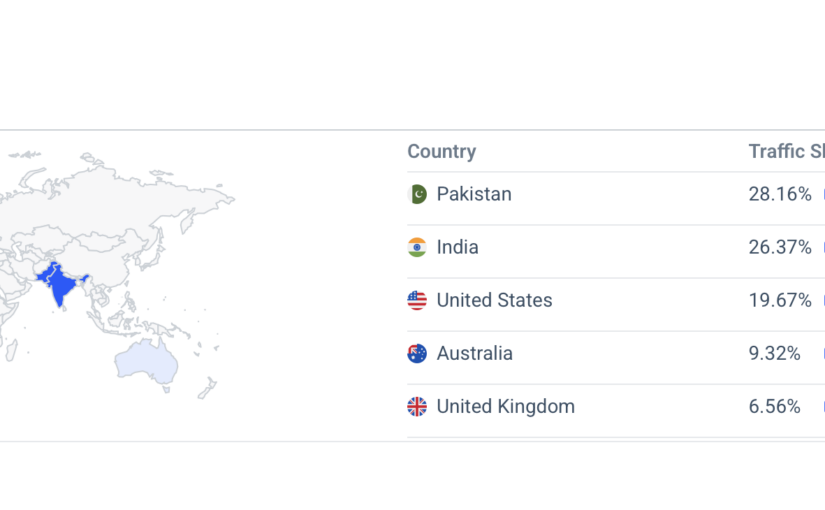Click India's 26.37% traffic share value

pos(780,247)
